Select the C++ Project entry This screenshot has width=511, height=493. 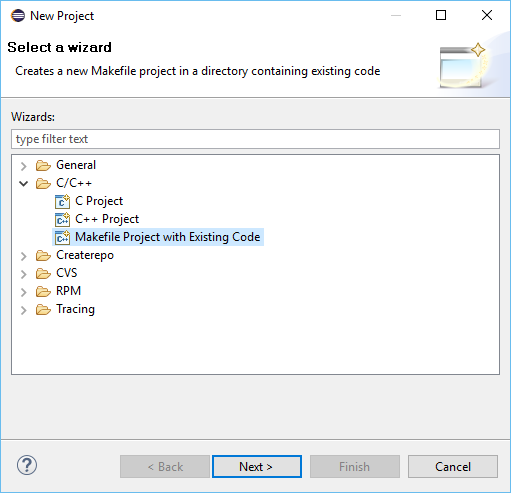point(107,219)
